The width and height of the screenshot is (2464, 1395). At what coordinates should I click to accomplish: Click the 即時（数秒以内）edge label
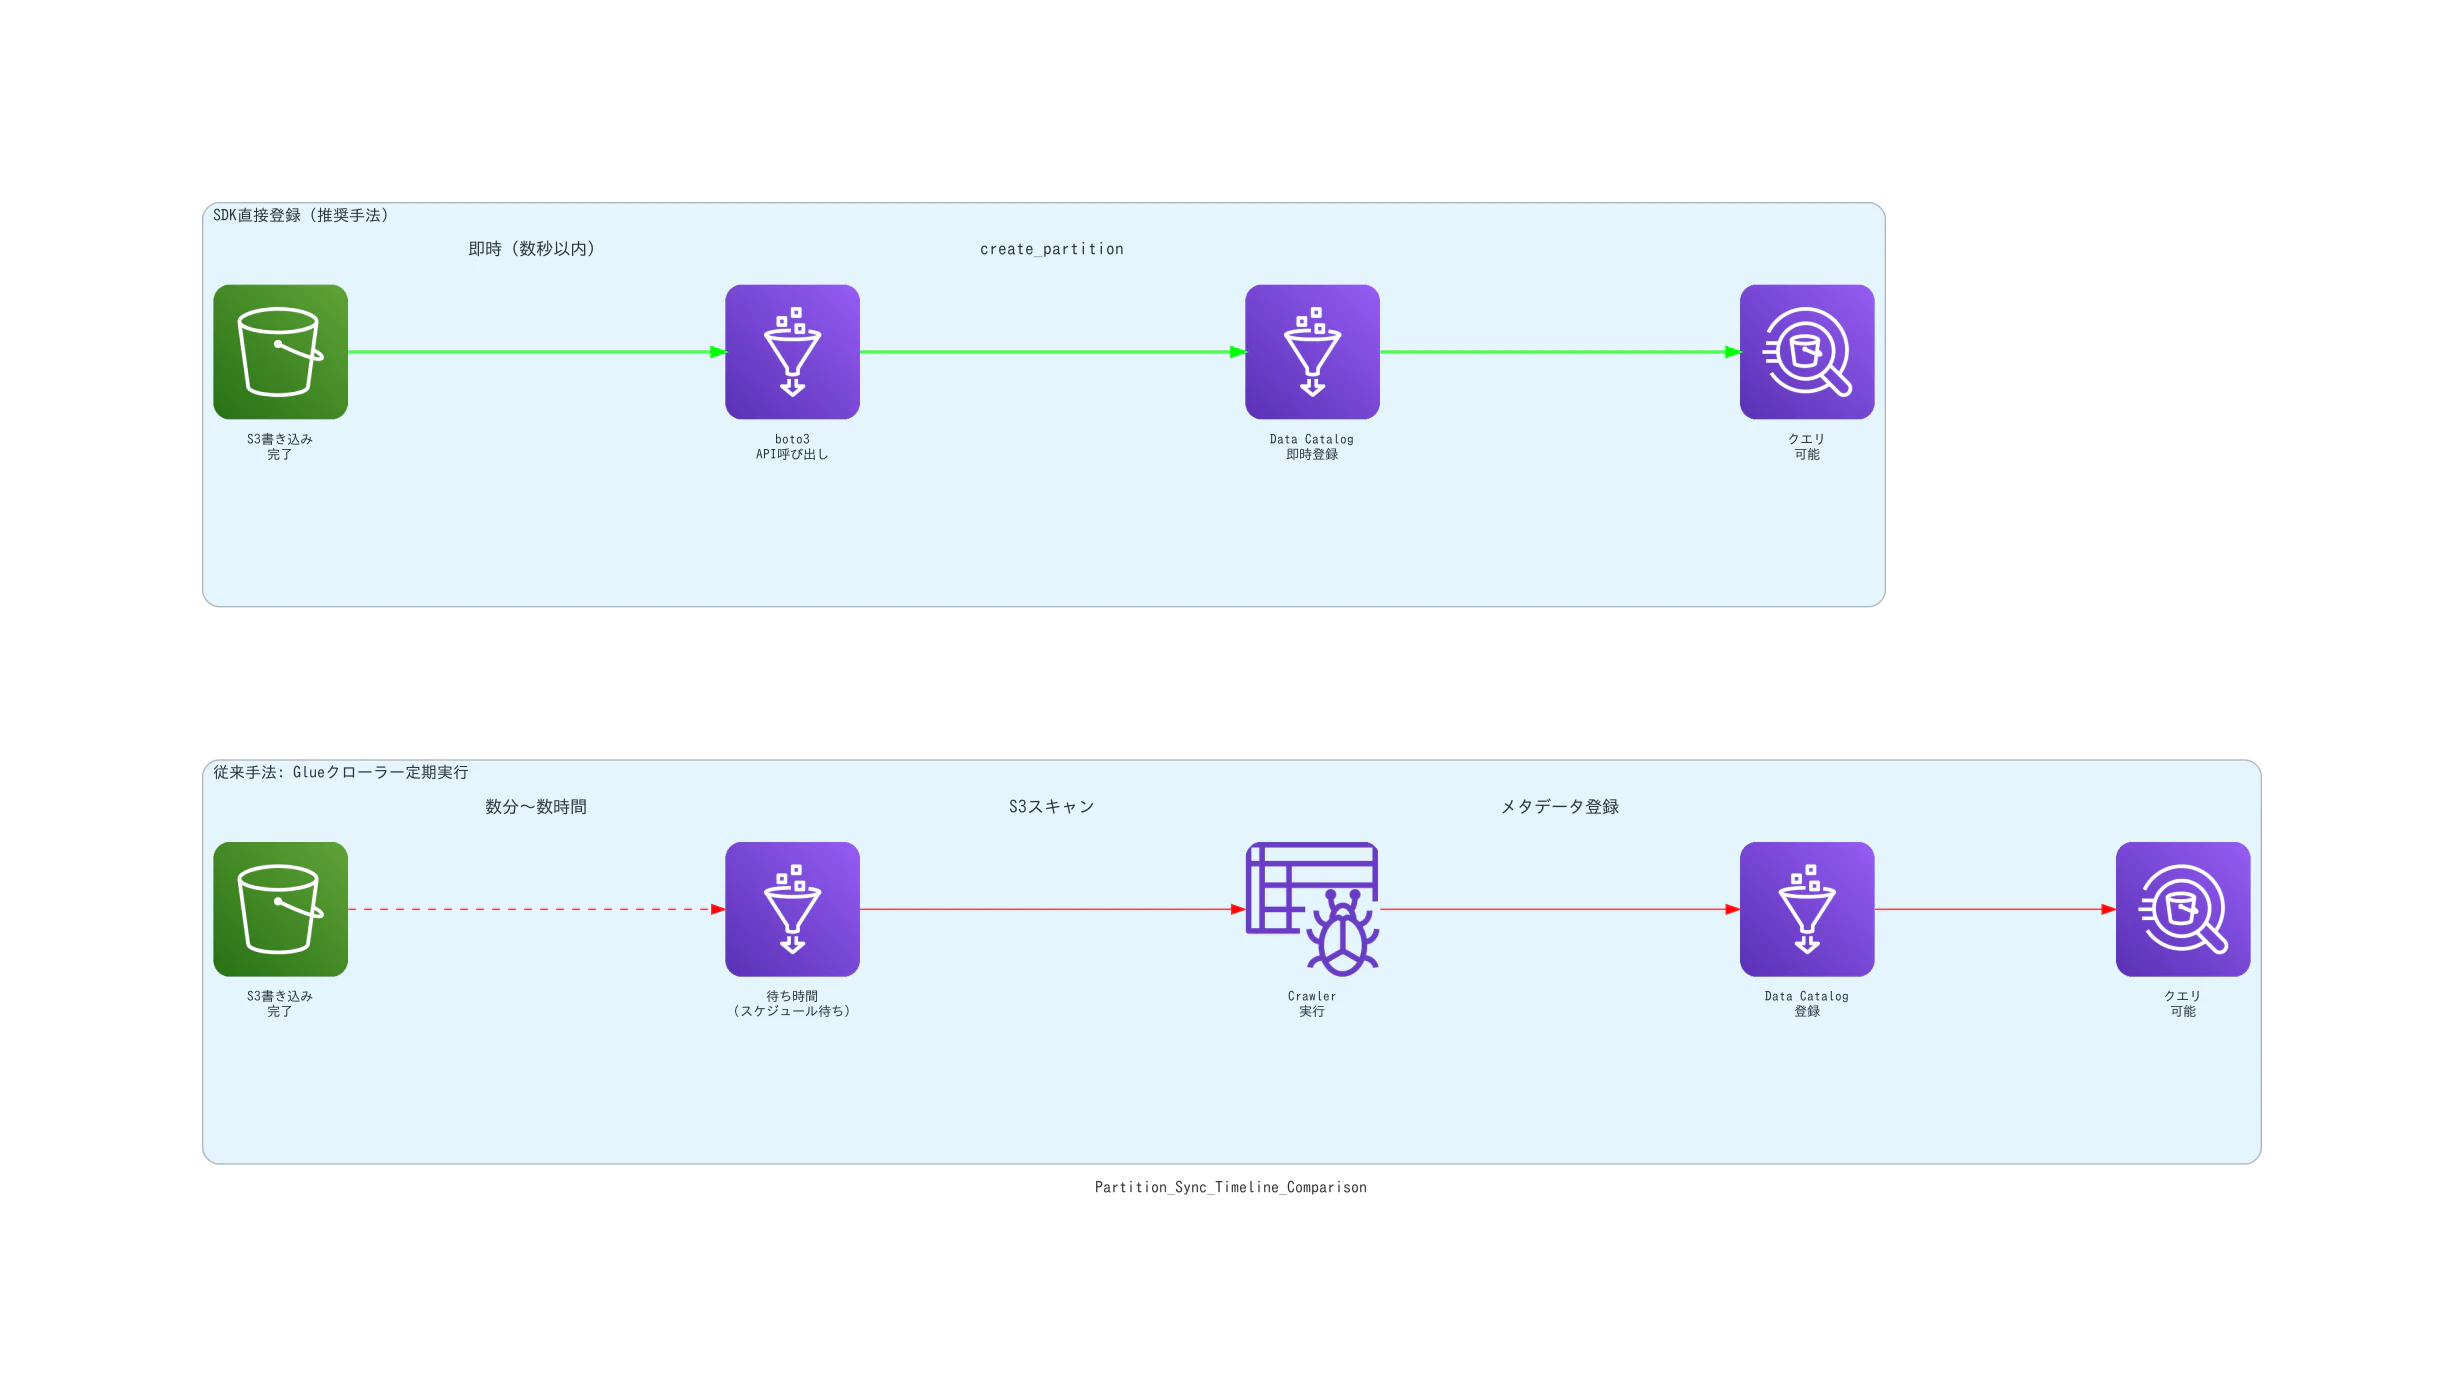click(532, 249)
